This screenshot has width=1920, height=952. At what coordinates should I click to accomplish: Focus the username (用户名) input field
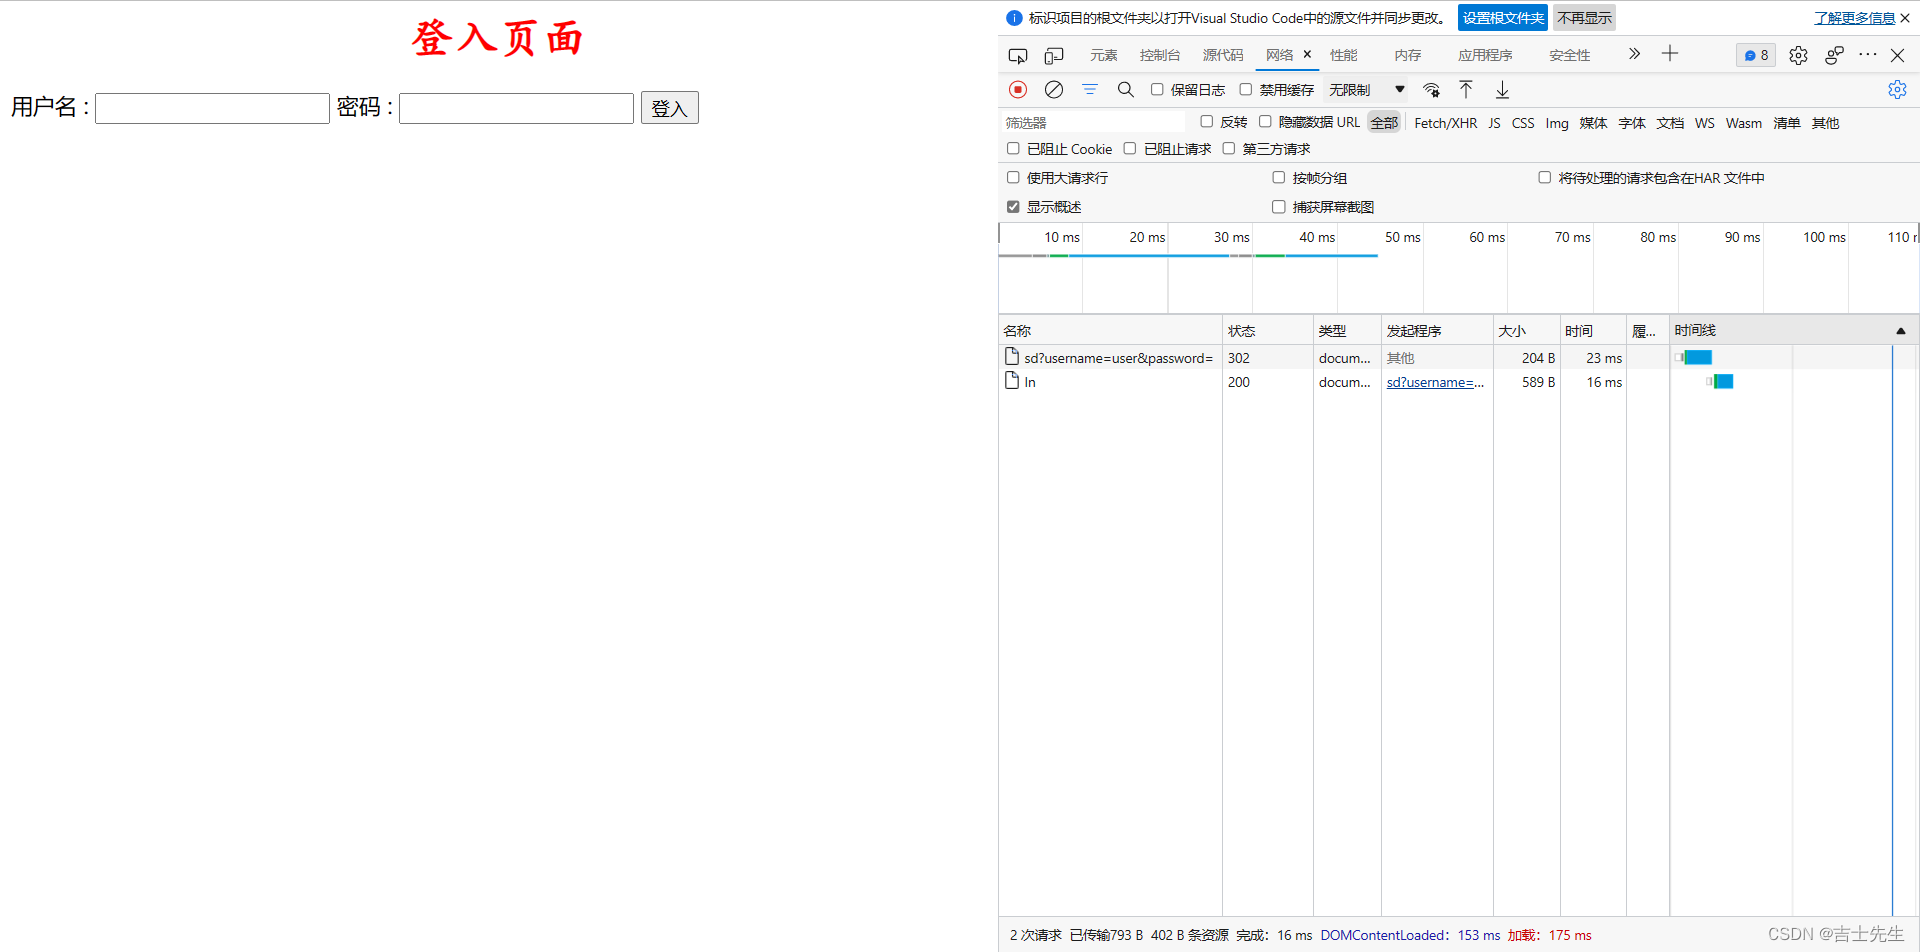click(x=212, y=108)
